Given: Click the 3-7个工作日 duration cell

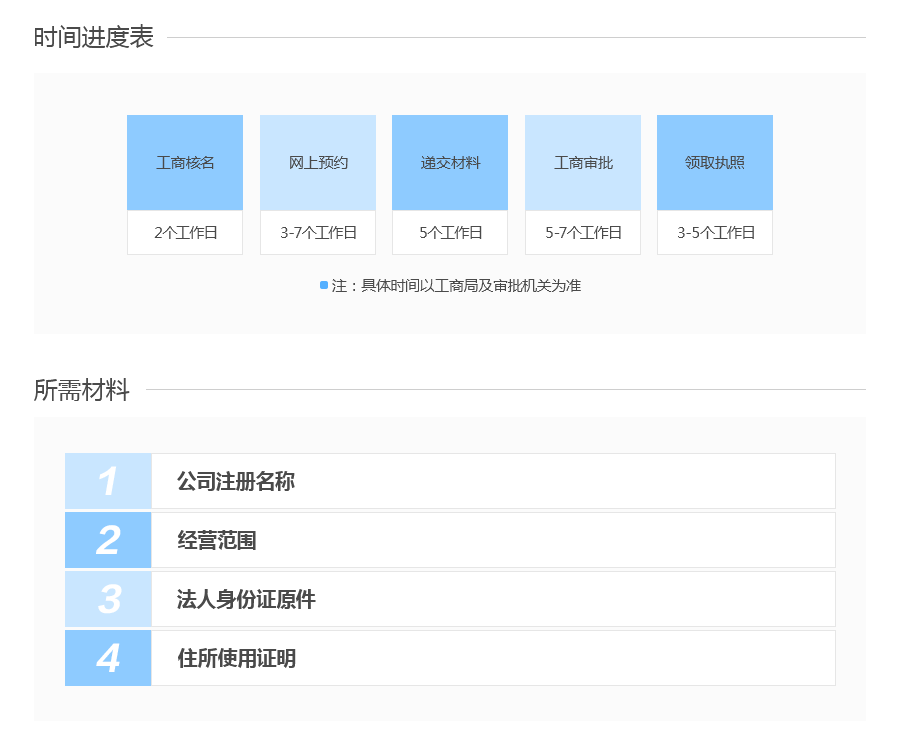Looking at the screenshot, I should (x=318, y=233).
